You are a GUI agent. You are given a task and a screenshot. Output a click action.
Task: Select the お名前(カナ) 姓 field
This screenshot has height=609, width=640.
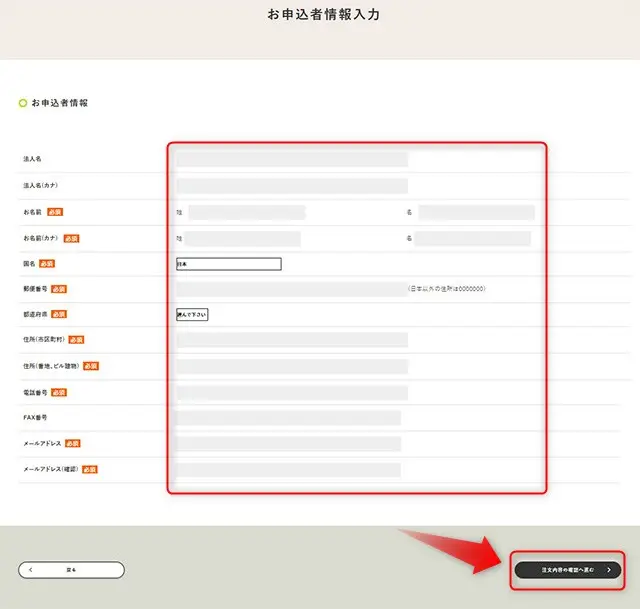click(242, 238)
